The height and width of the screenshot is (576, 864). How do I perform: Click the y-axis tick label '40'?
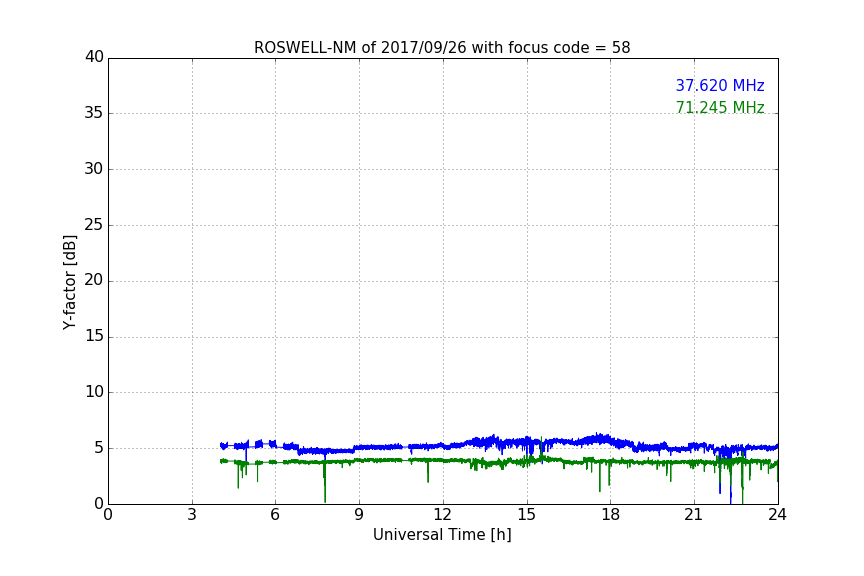pos(94,57)
